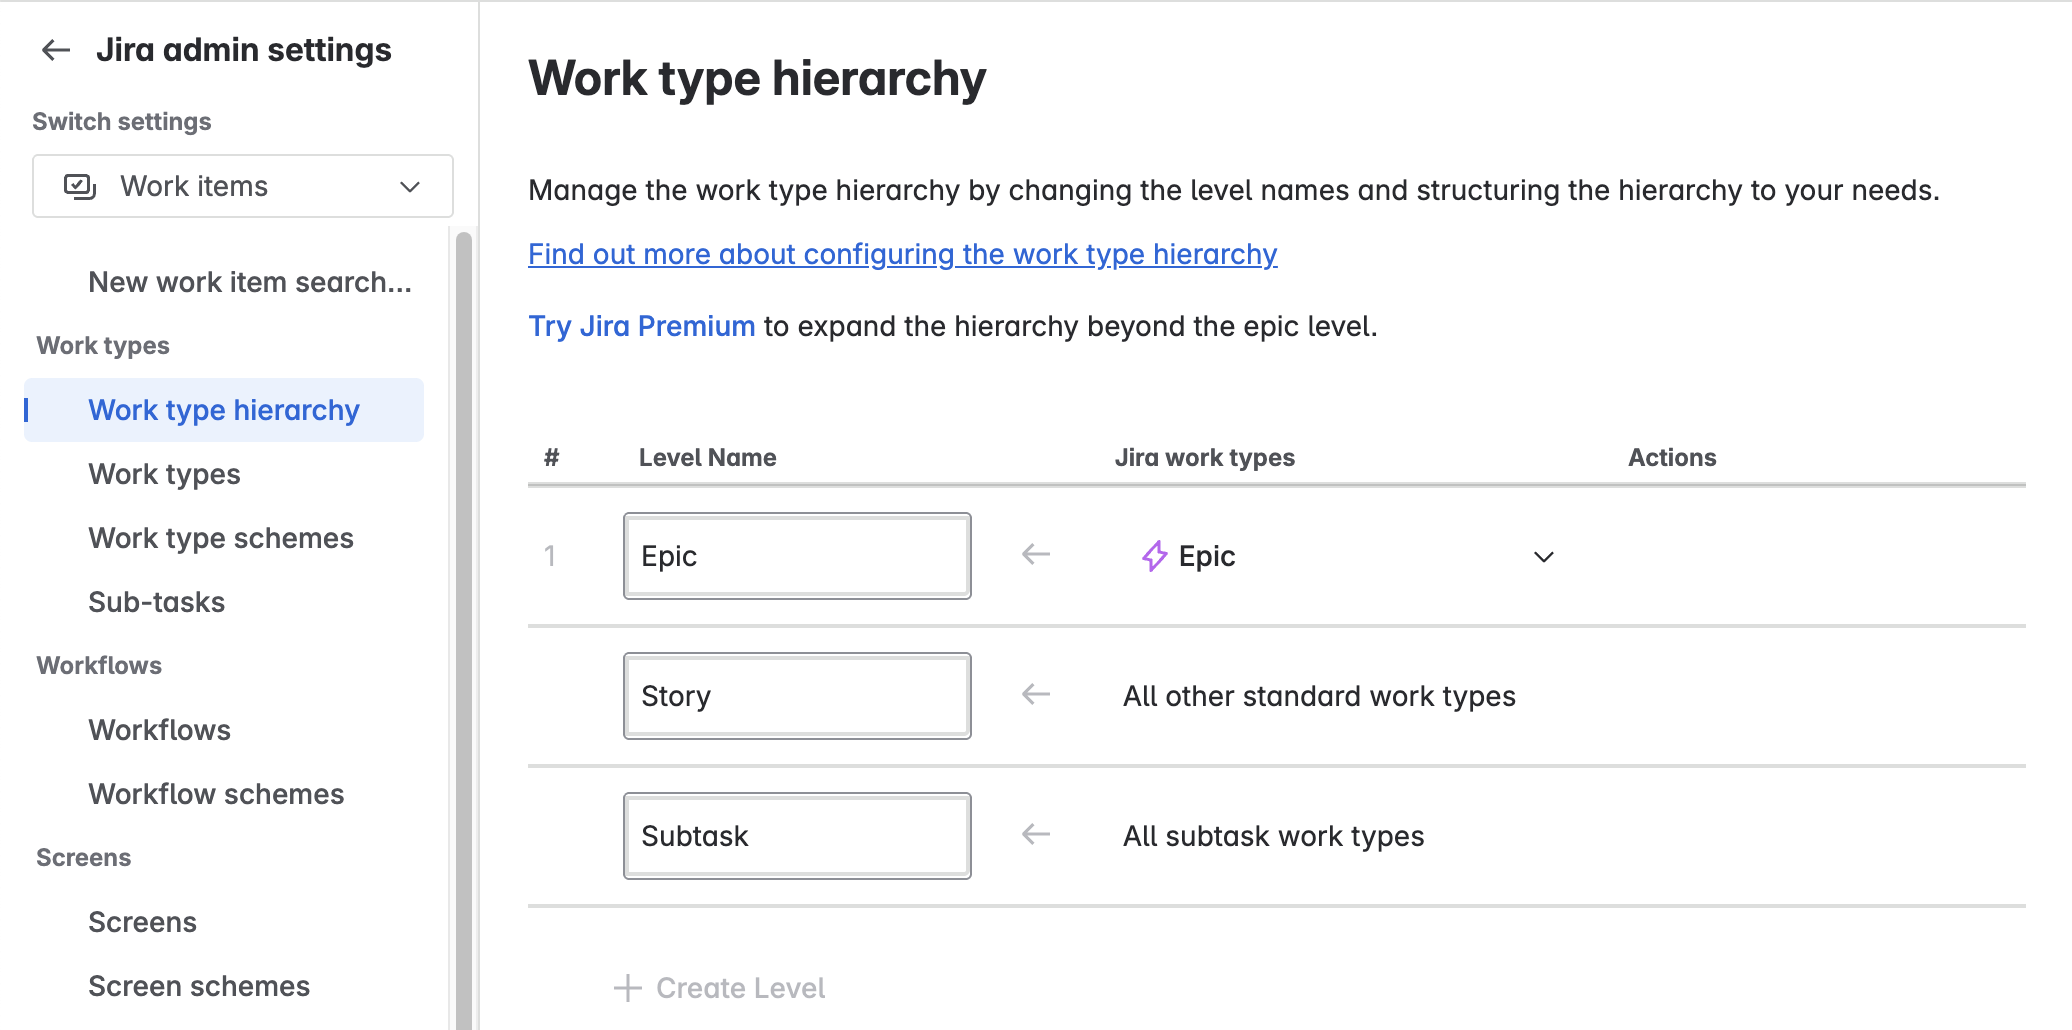This screenshot has width=2072, height=1030.
Task: Click the Try Jira Premium link
Action: (641, 326)
